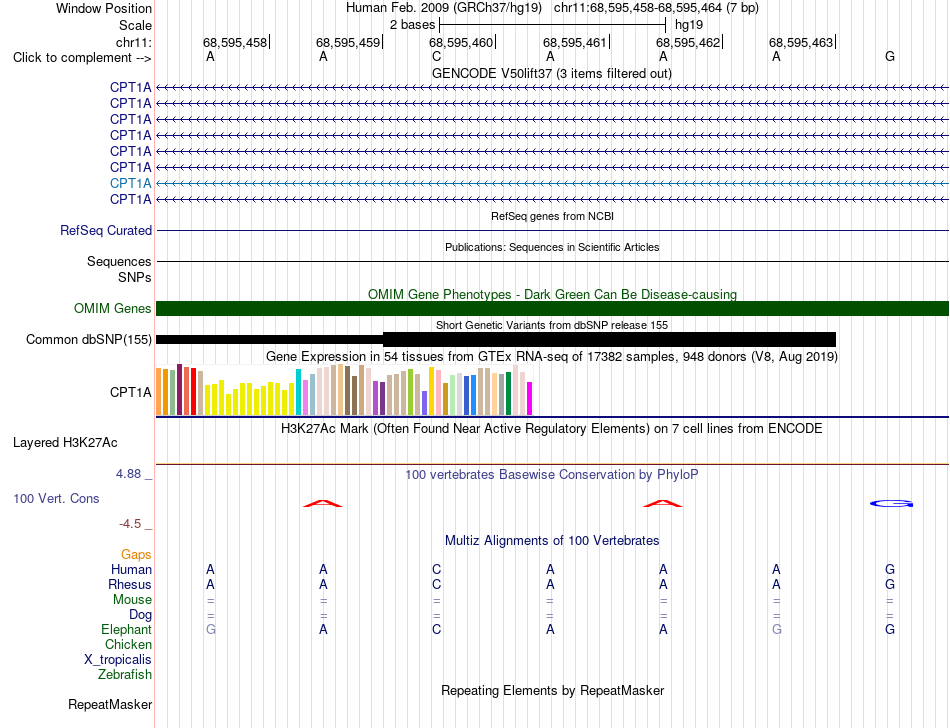Toggle the Layered H3K27Ac track label
The height and width of the screenshot is (728, 950).
point(65,443)
